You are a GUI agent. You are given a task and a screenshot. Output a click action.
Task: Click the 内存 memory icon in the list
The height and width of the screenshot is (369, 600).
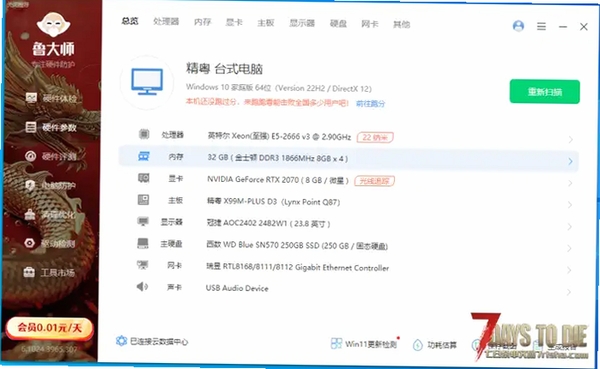click(x=143, y=156)
